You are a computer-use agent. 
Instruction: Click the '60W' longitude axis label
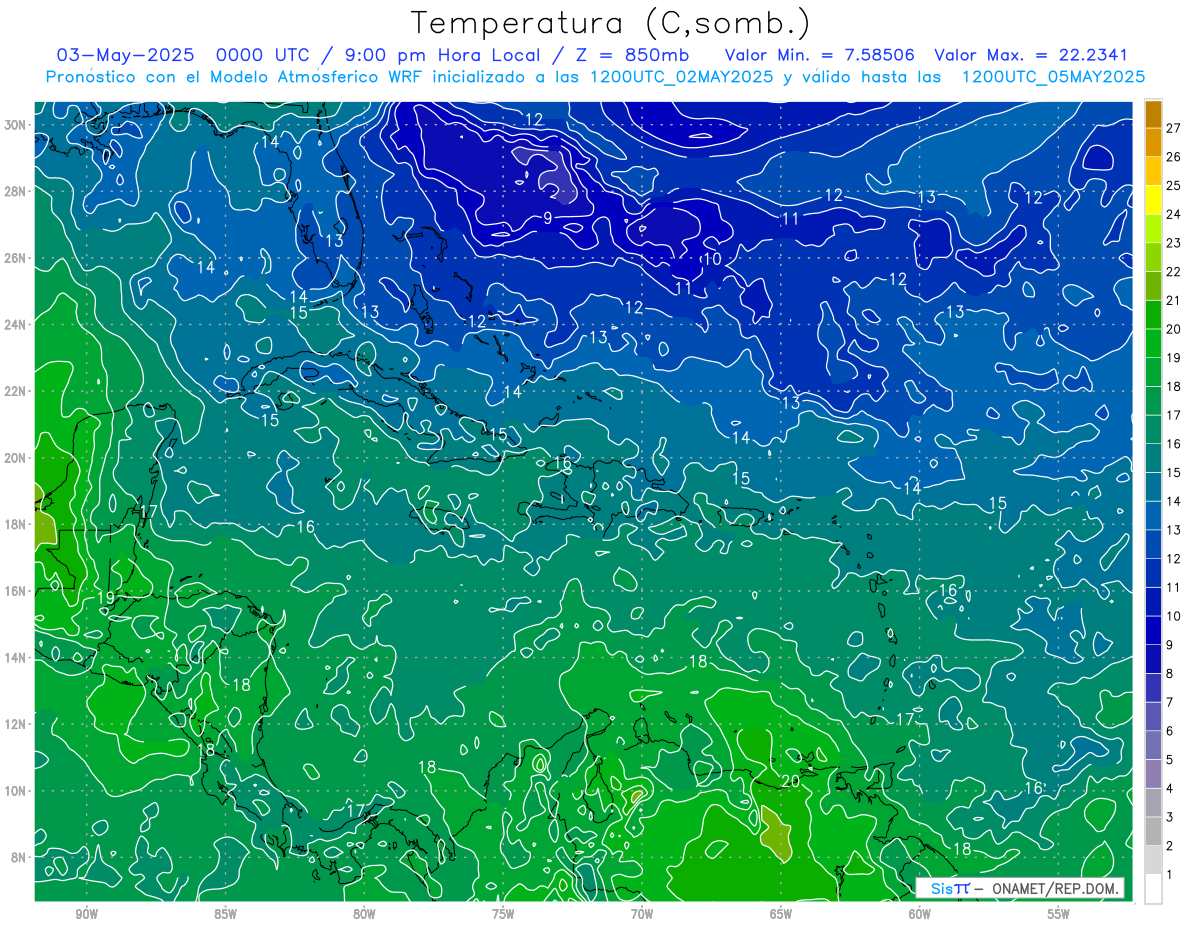pos(920,914)
